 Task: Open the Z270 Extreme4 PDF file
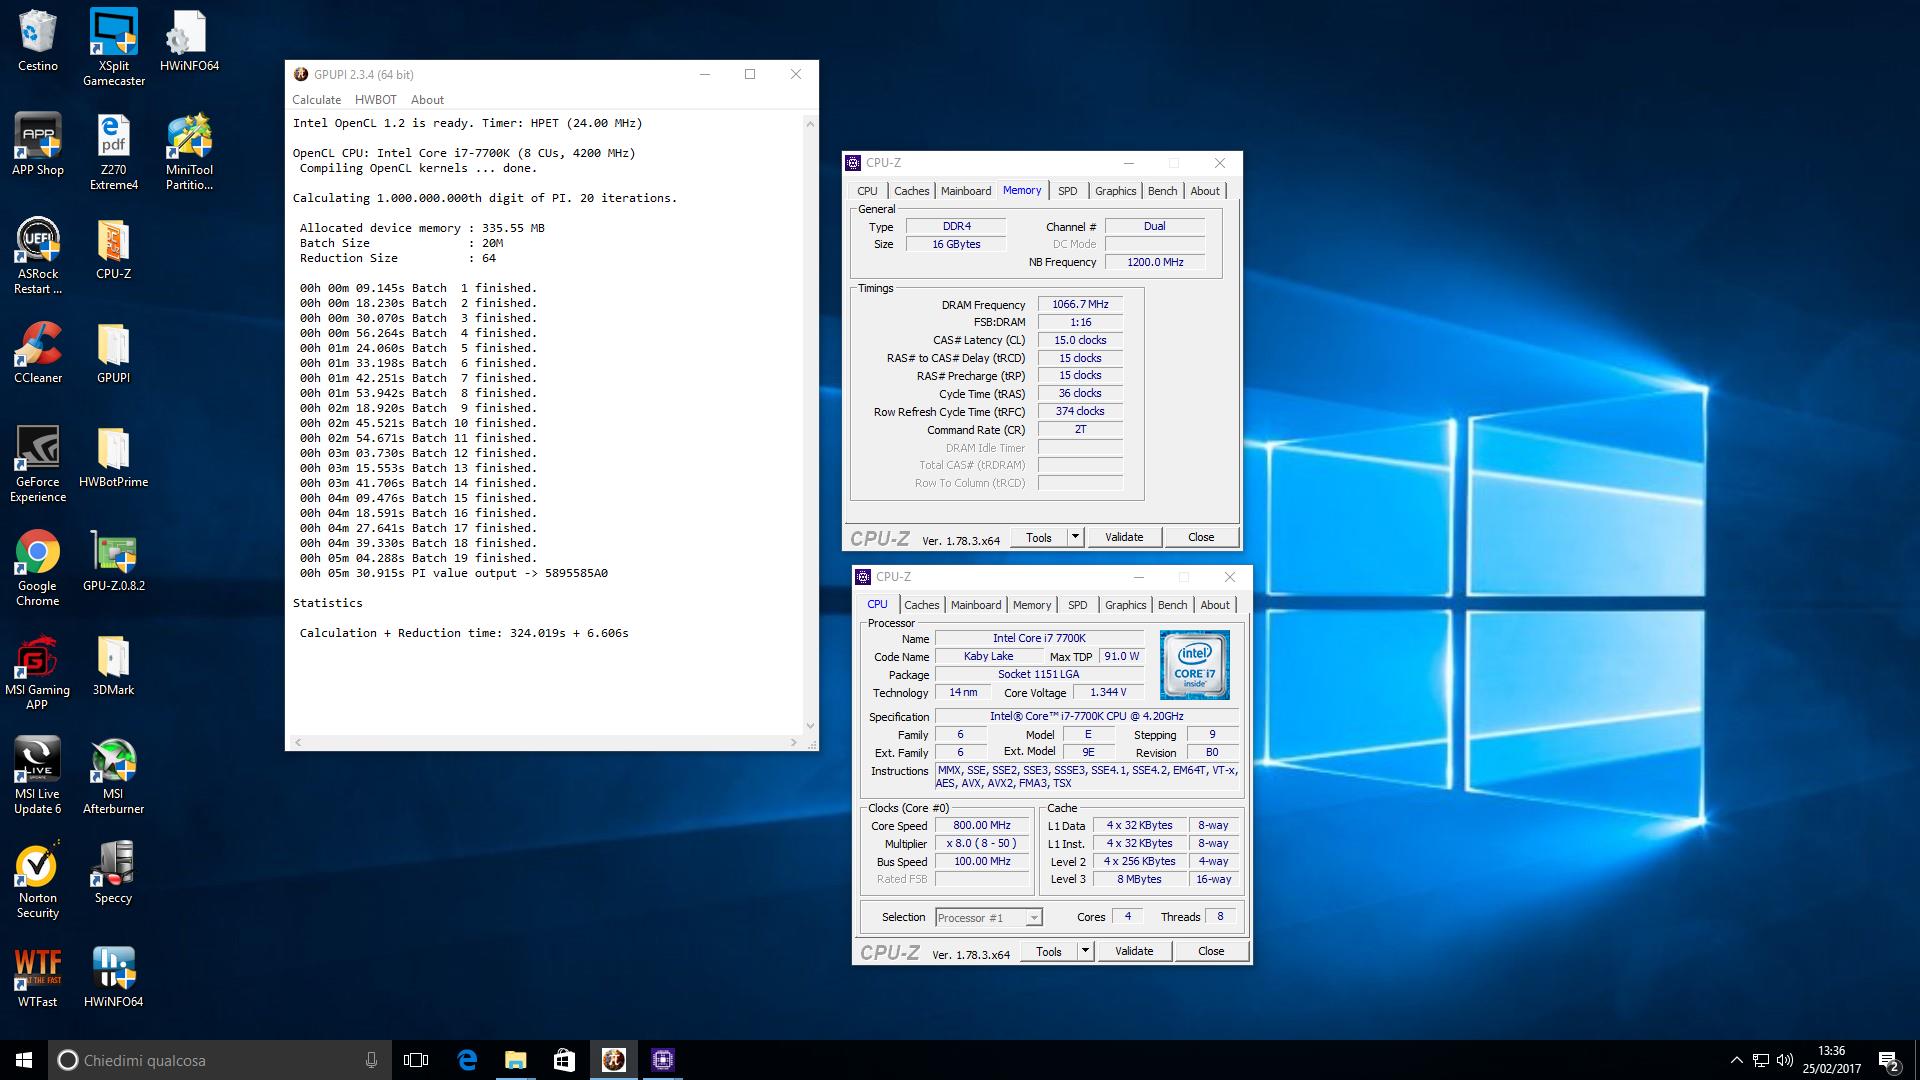113,152
